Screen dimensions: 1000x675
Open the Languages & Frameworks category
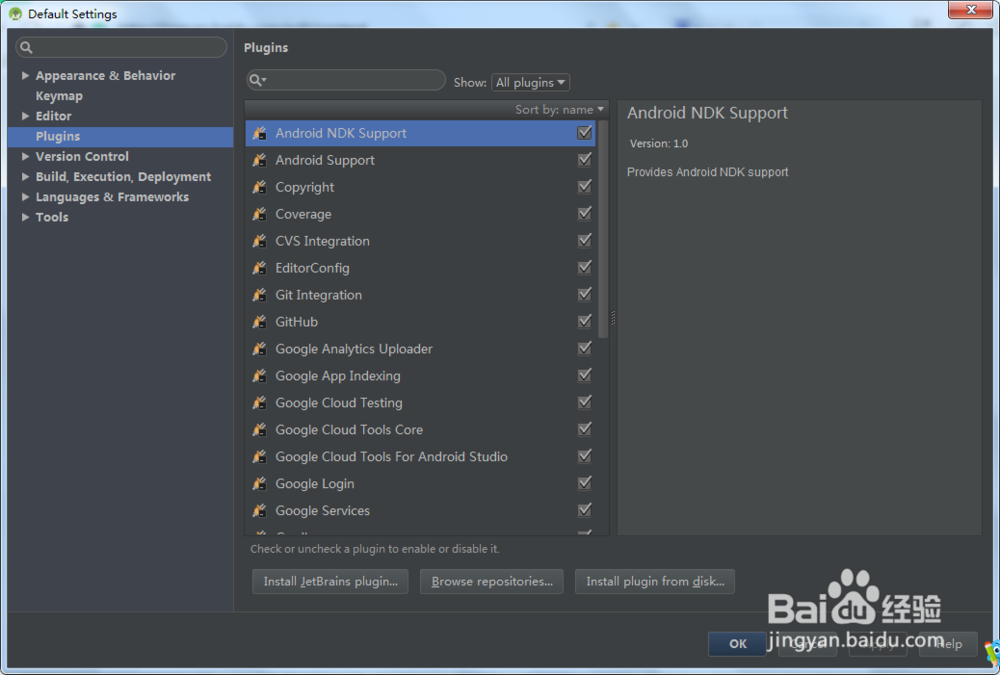[112, 197]
